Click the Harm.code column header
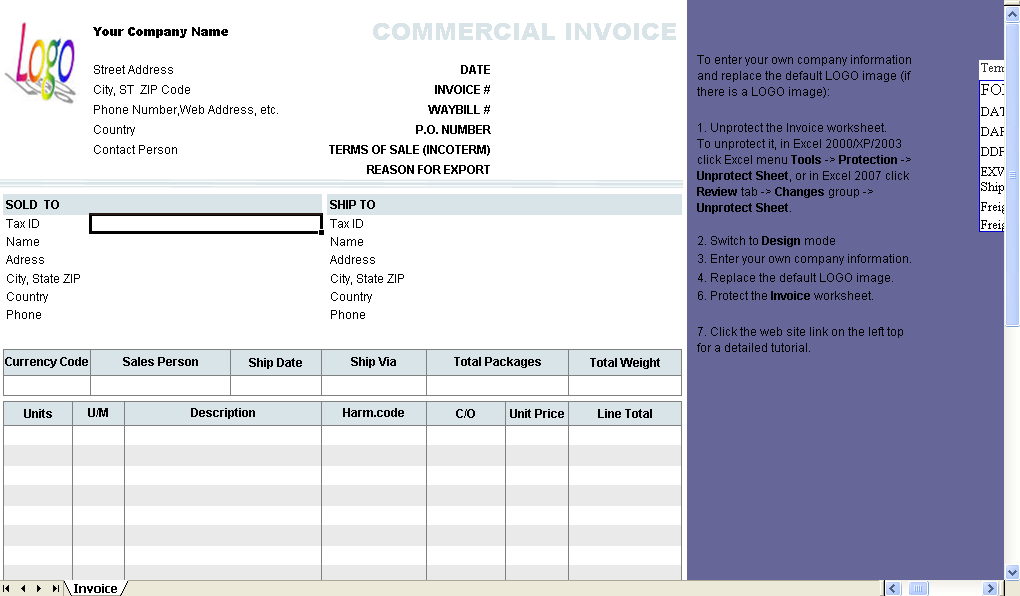 373,413
